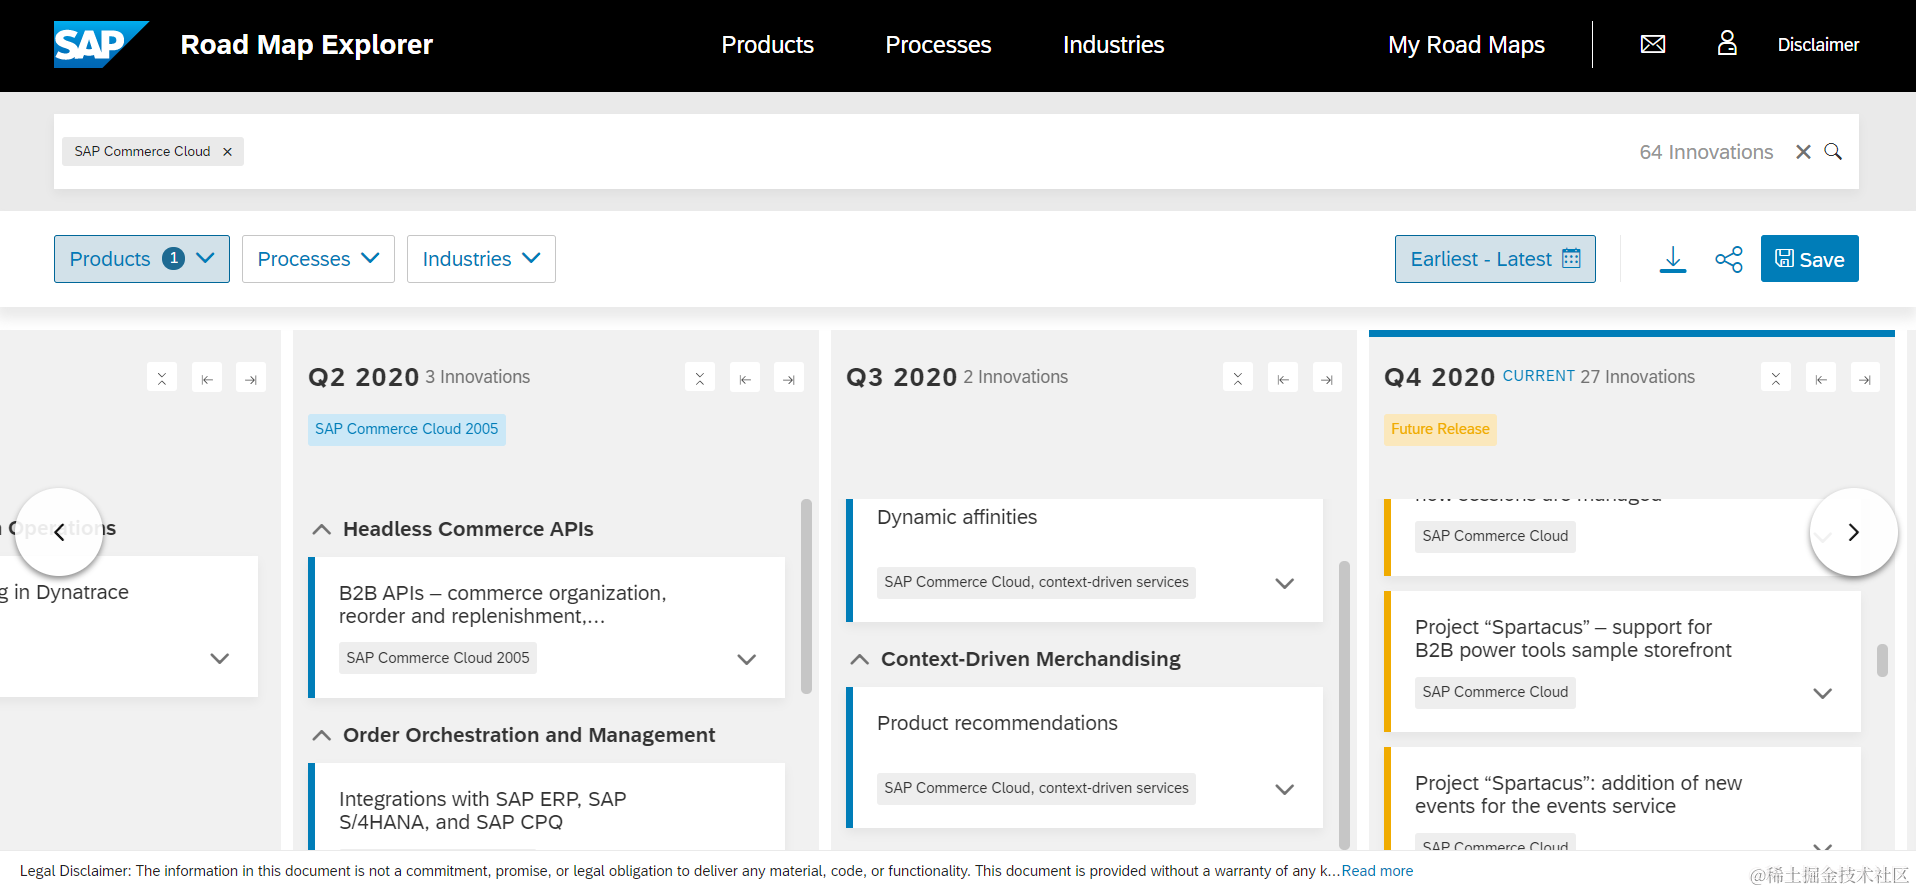Share the road map
Viewport: 1916px width, 892px height.
coord(1729,259)
